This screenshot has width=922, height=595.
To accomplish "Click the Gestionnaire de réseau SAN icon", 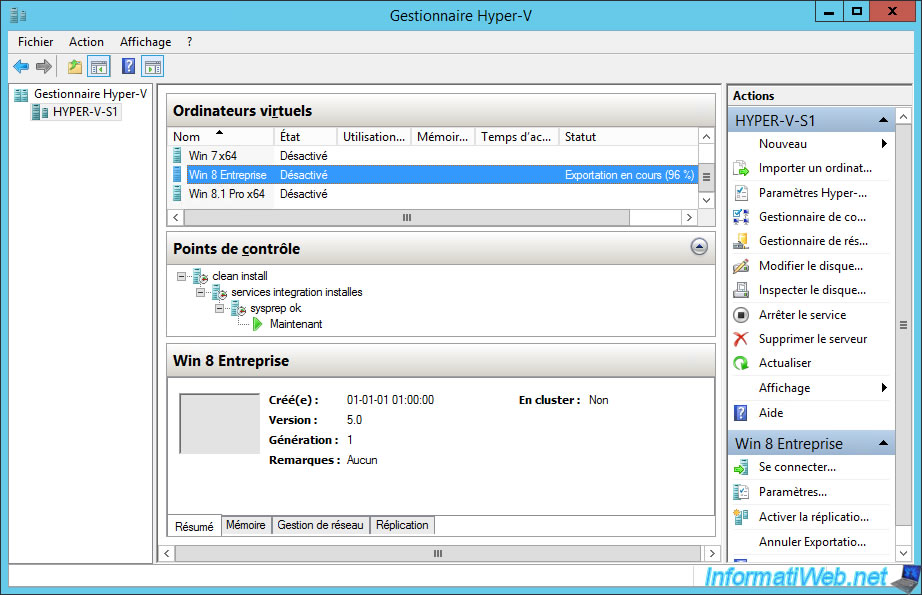I will tap(741, 241).
